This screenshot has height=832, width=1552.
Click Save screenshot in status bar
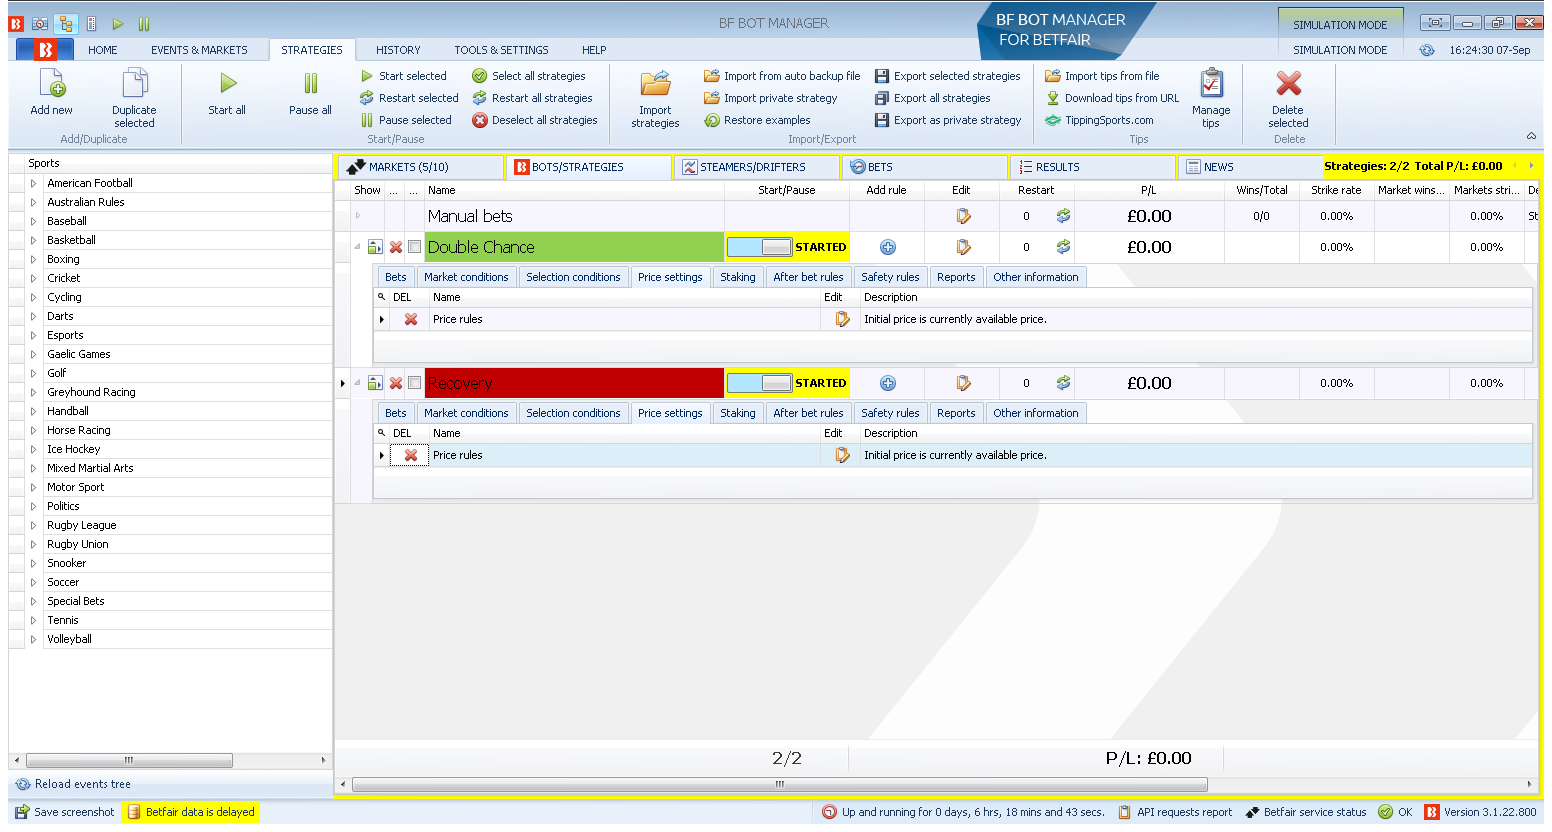click(64, 812)
